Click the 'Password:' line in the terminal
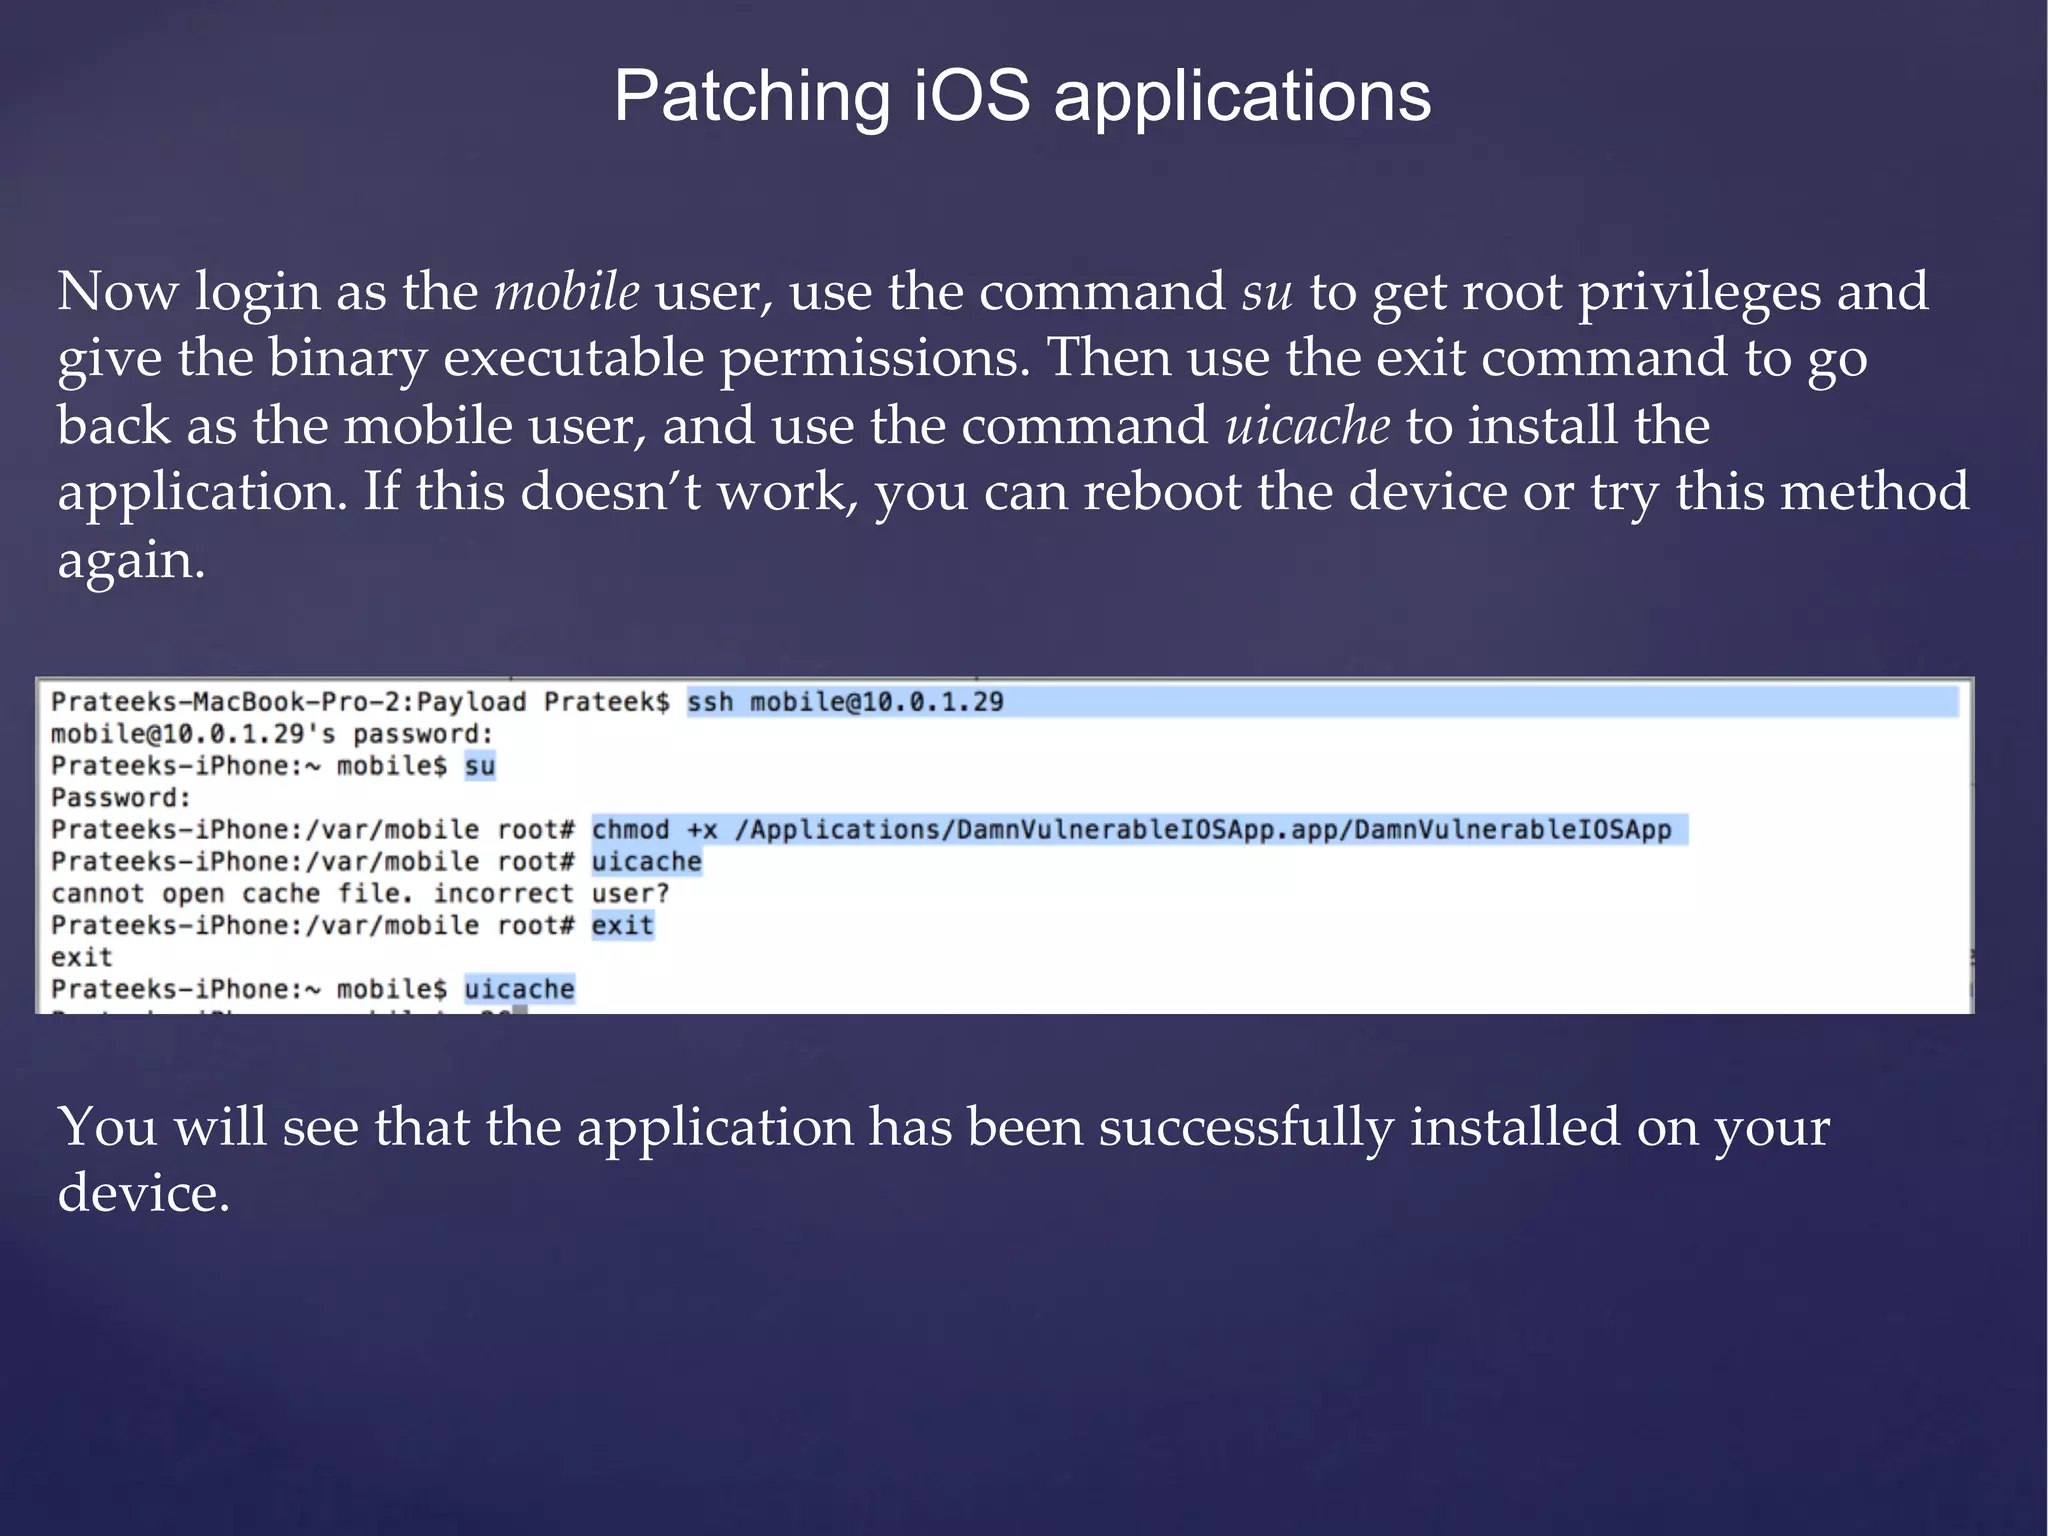 click(x=121, y=798)
